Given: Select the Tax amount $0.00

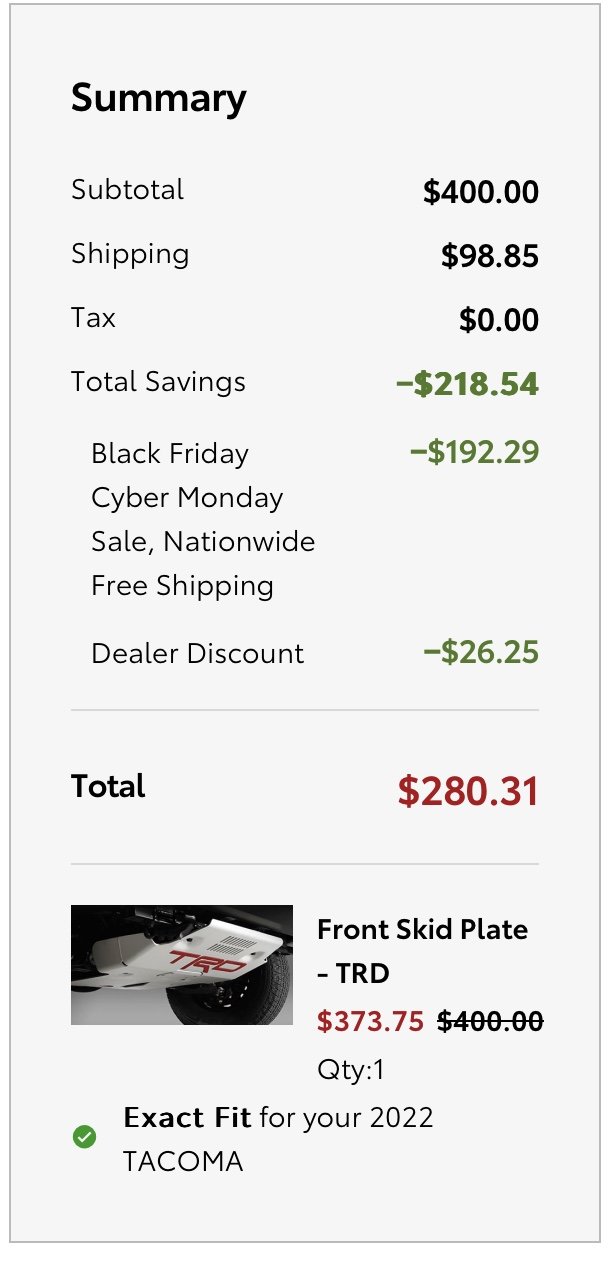Looking at the screenshot, I should (x=499, y=320).
